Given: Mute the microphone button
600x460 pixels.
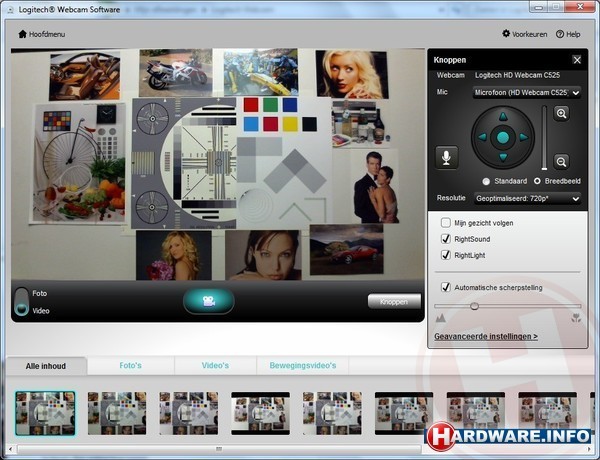Looking at the screenshot, I should tap(446, 157).
